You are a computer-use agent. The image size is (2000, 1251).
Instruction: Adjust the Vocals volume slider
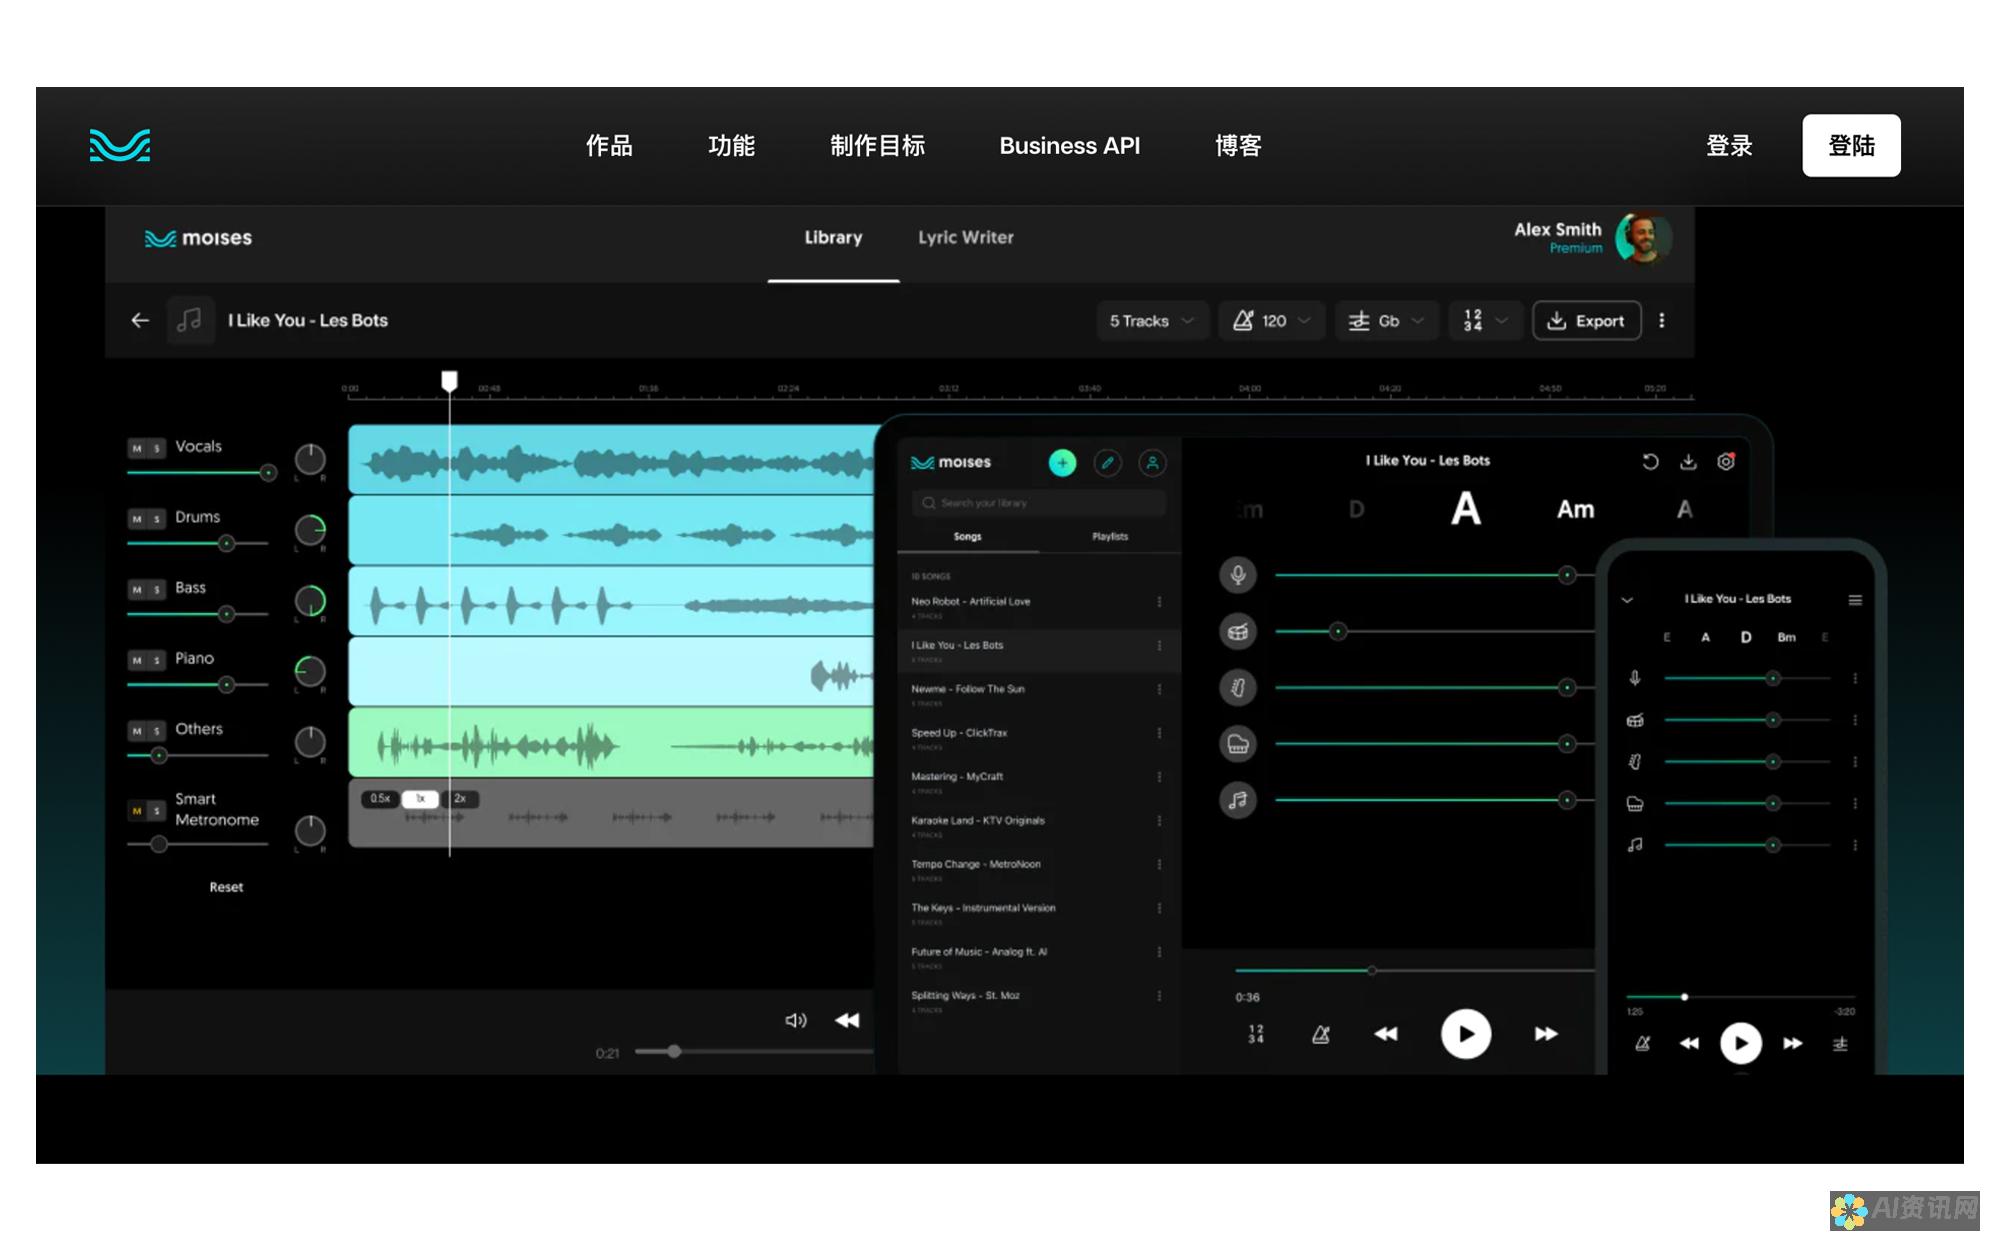click(202, 473)
